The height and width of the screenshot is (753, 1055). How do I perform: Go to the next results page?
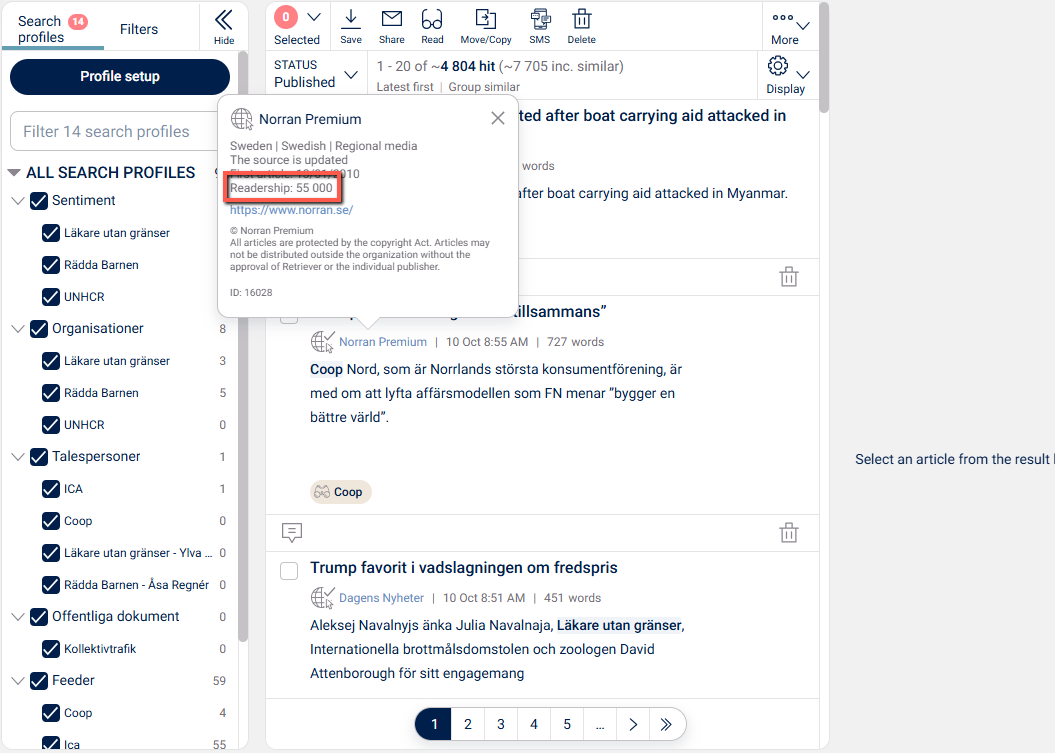tap(632, 724)
